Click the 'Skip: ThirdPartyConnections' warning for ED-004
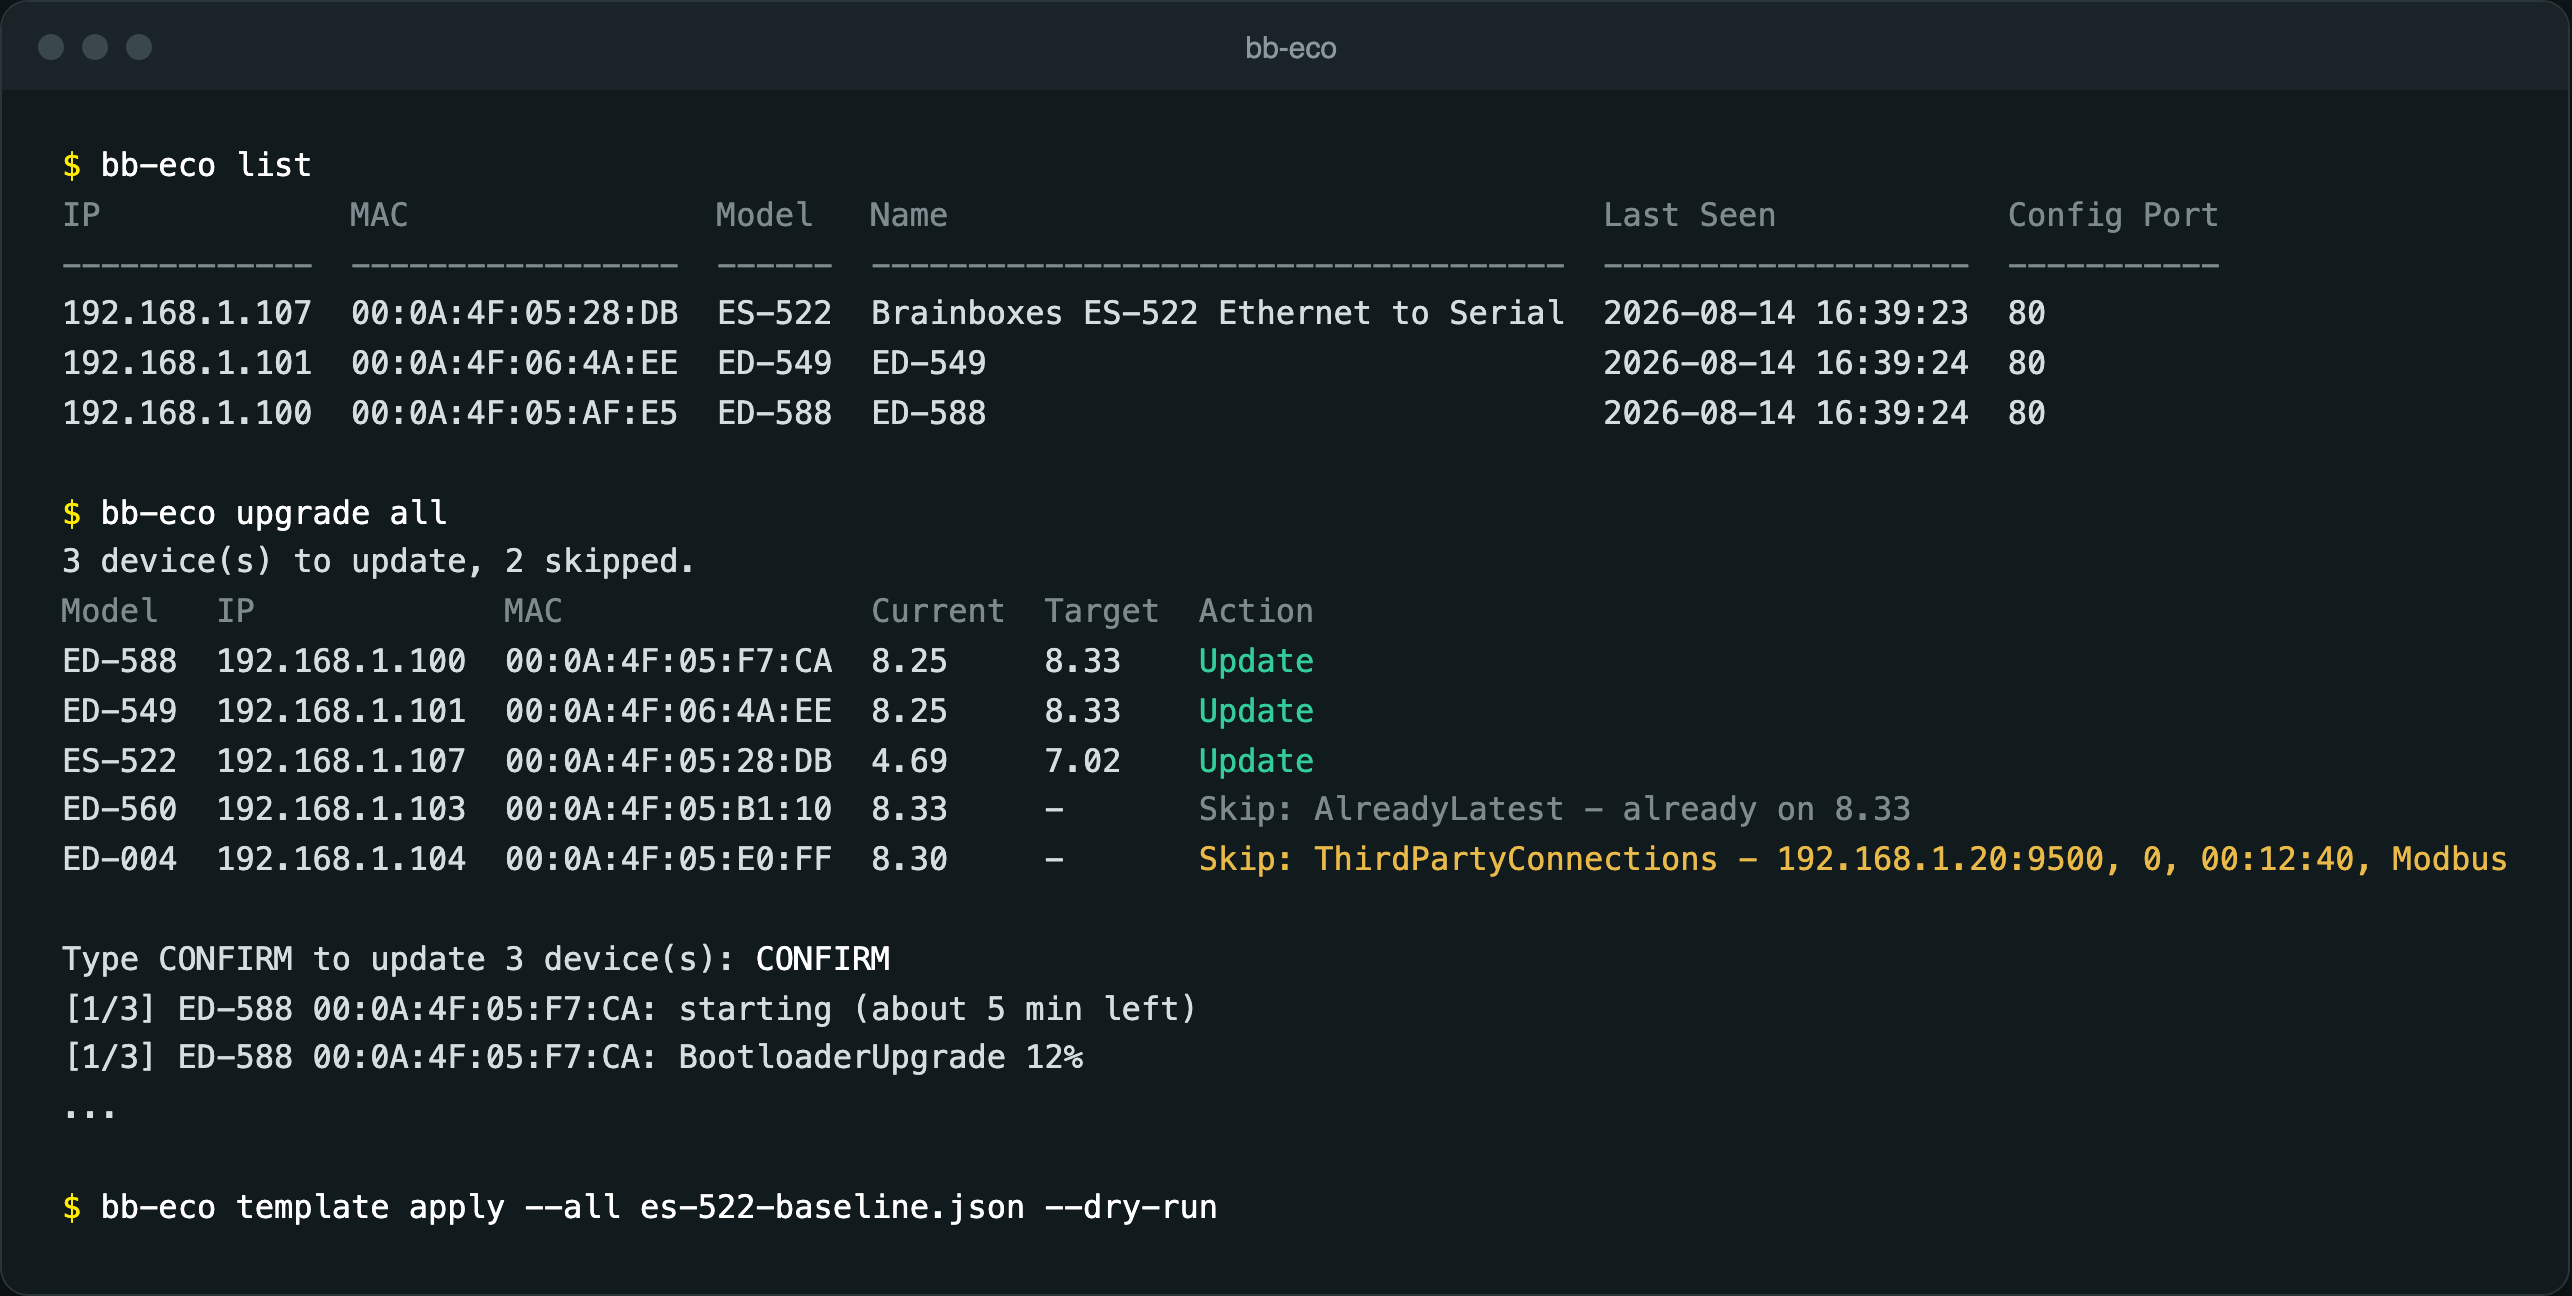The height and width of the screenshot is (1296, 2572). coord(1852,859)
